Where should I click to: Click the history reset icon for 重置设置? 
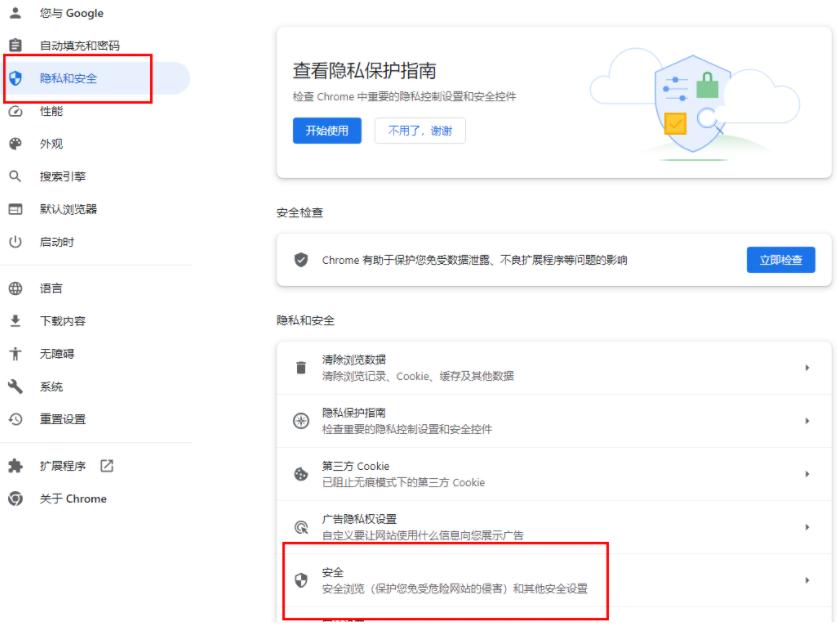pos(15,419)
